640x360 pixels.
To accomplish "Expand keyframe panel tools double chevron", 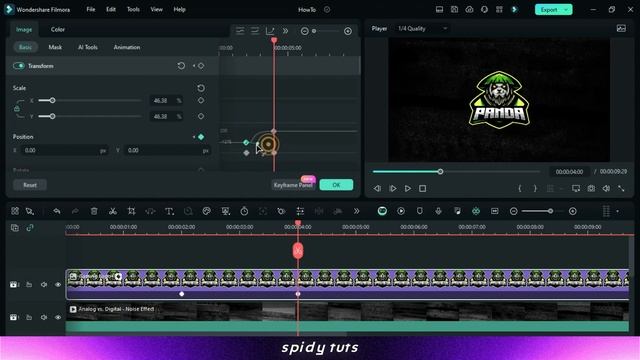I will tap(285, 31).
